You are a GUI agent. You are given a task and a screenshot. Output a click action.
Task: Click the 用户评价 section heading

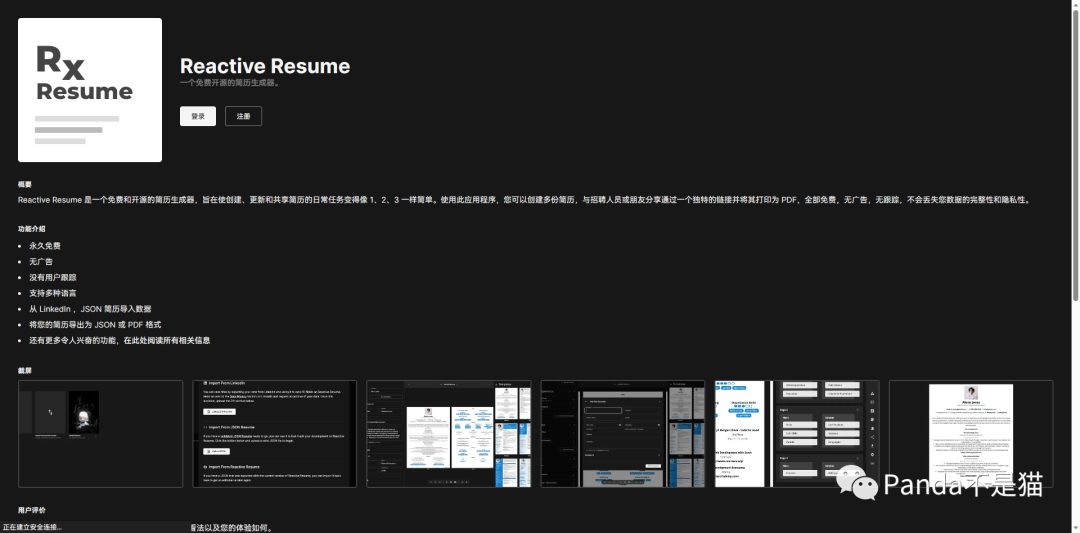(32, 510)
